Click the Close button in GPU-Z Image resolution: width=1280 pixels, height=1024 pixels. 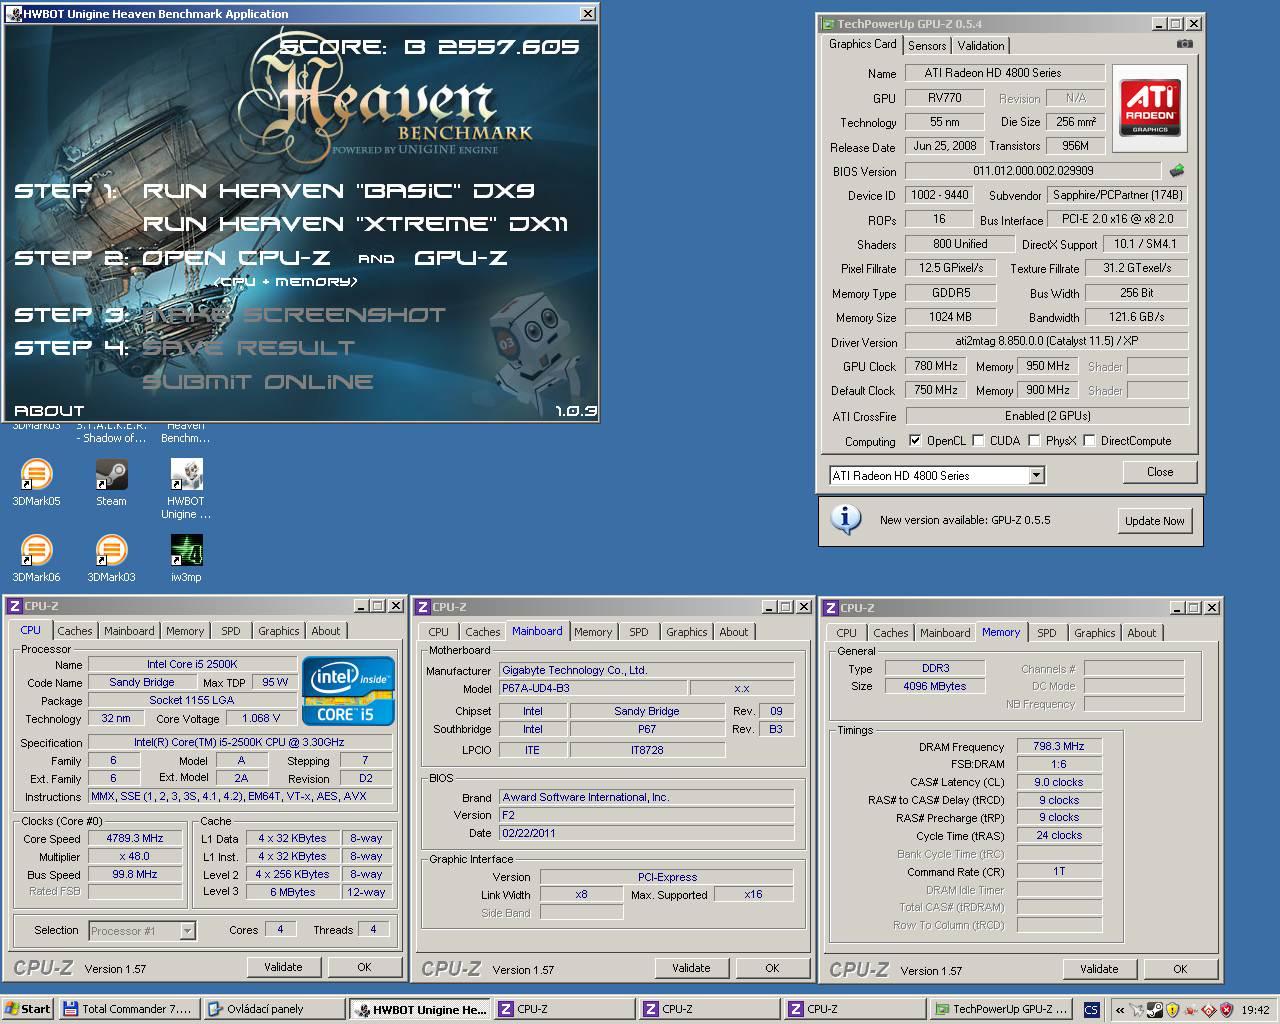click(x=1160, y=472)
